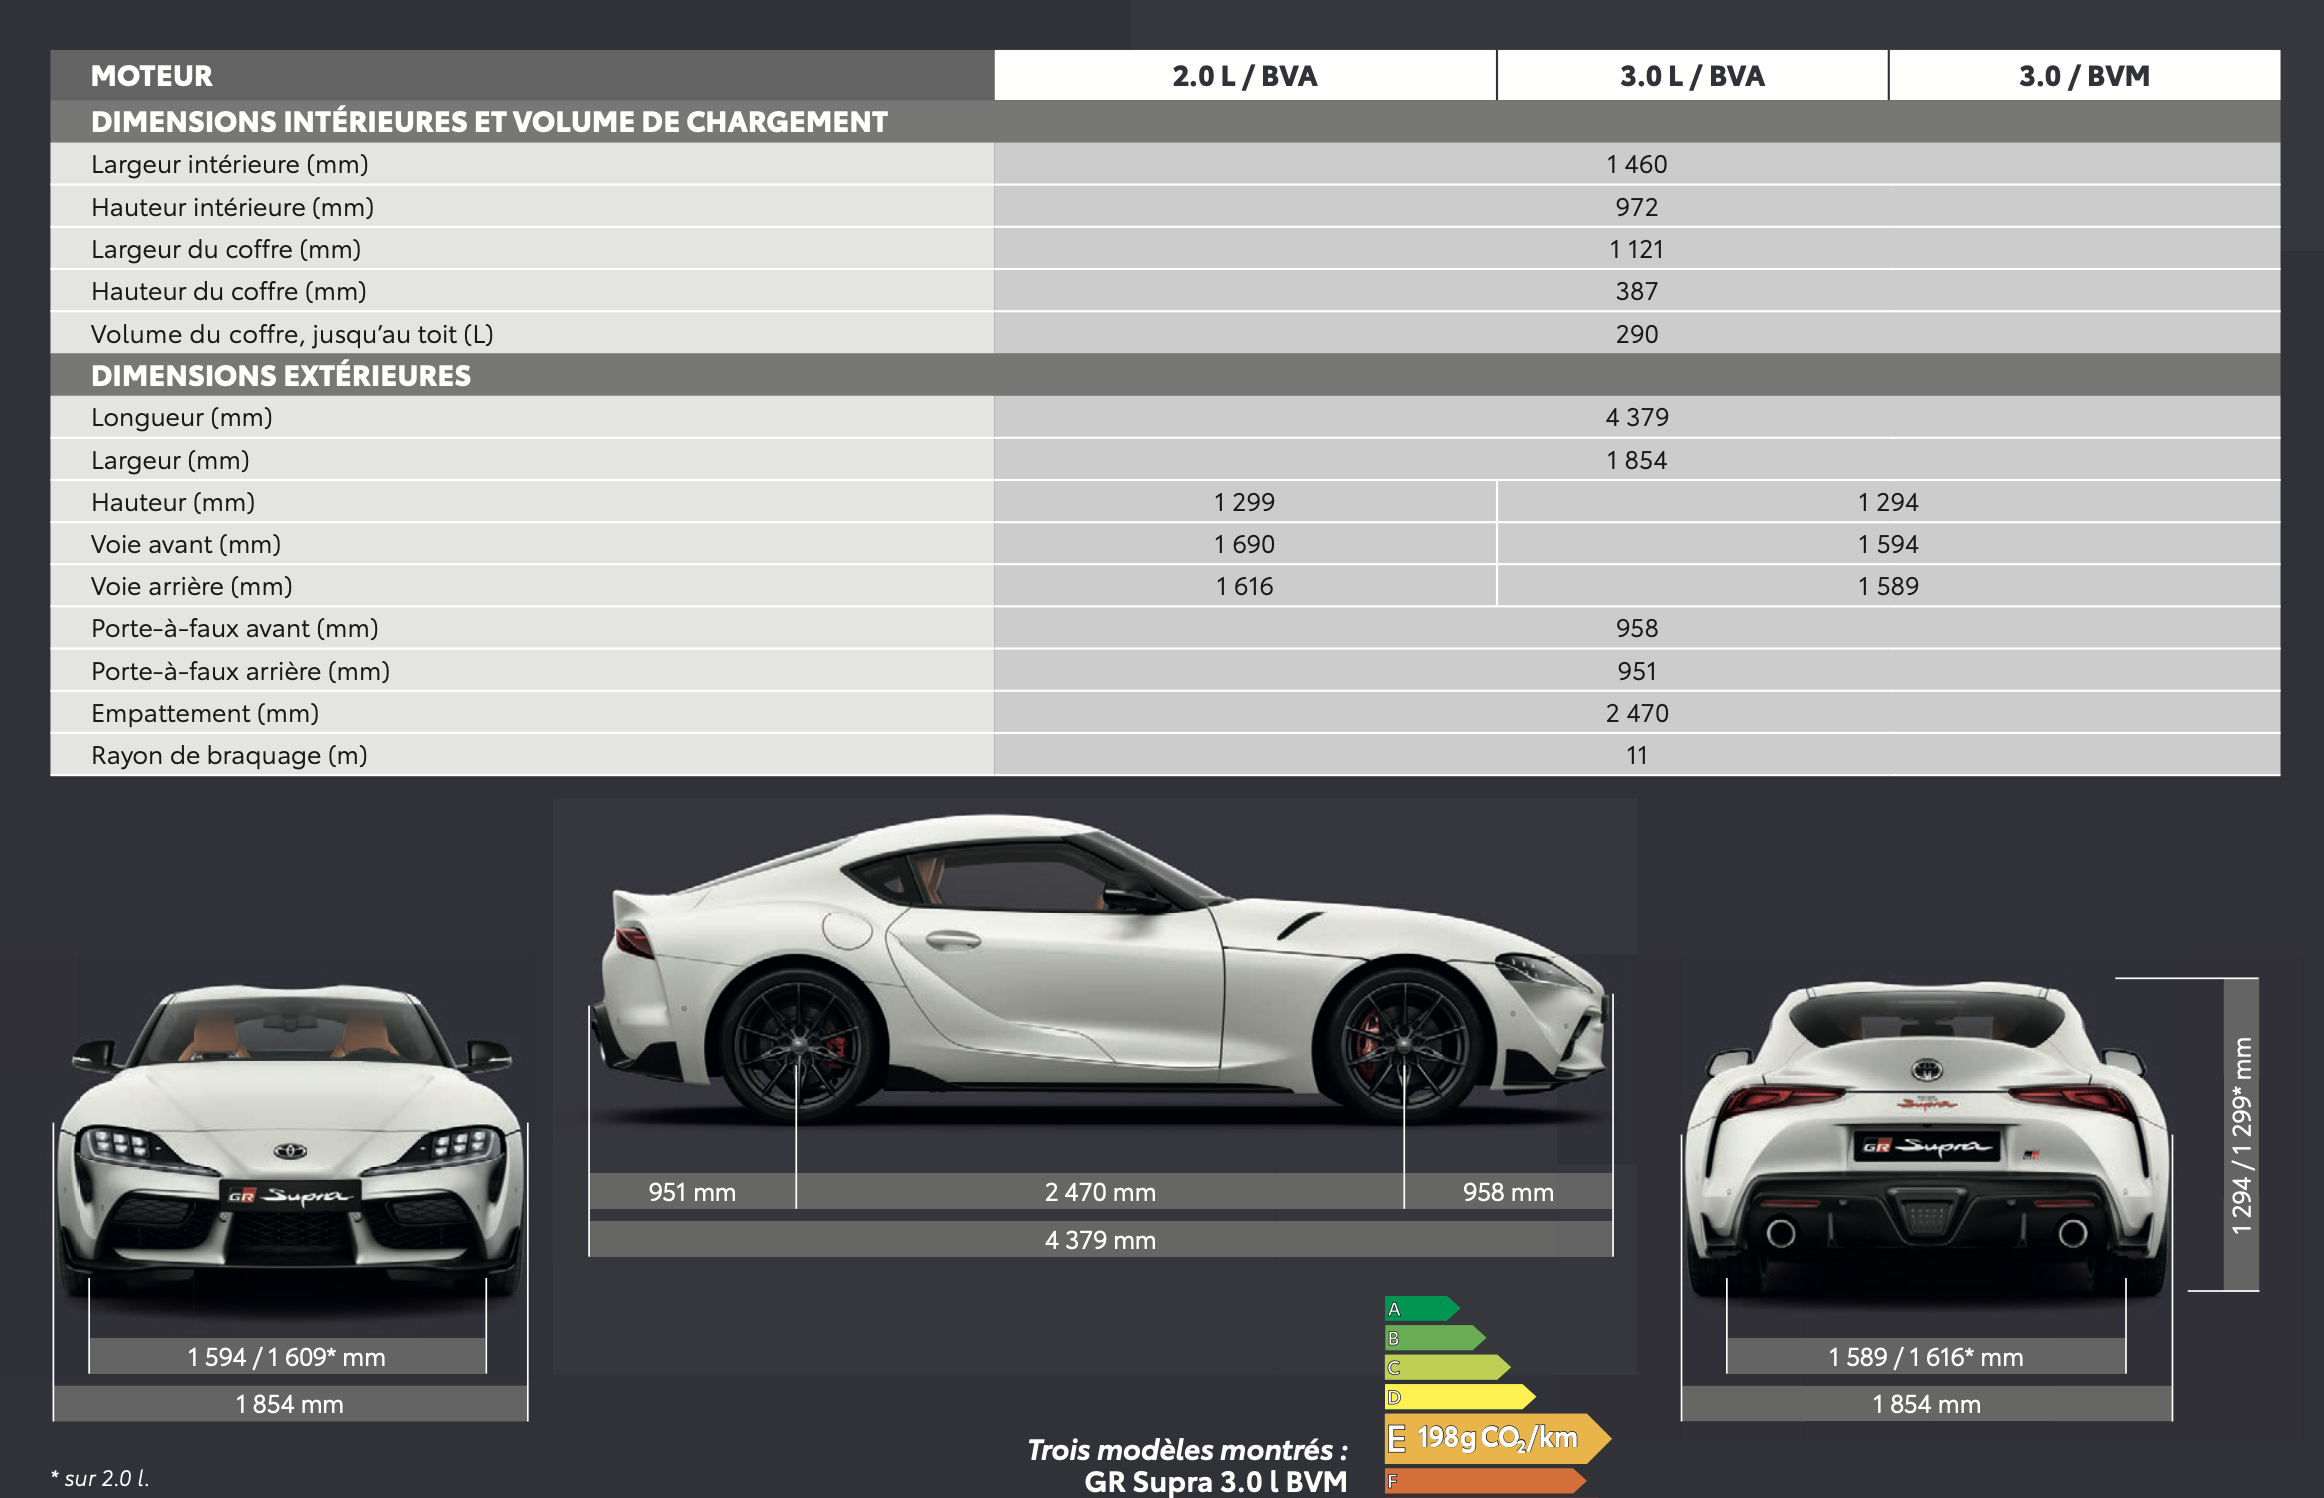2324x1498 pixels.
Task: Click the 1 299 height value for 2.0 L
Action: [1245, 502]
